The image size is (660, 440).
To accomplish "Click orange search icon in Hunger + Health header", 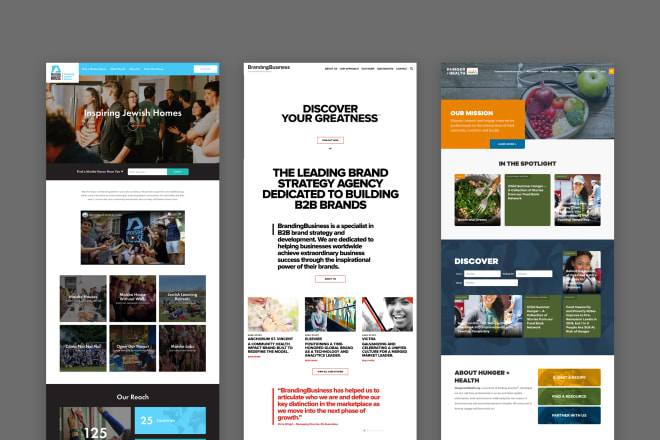I will click(611, 71).
